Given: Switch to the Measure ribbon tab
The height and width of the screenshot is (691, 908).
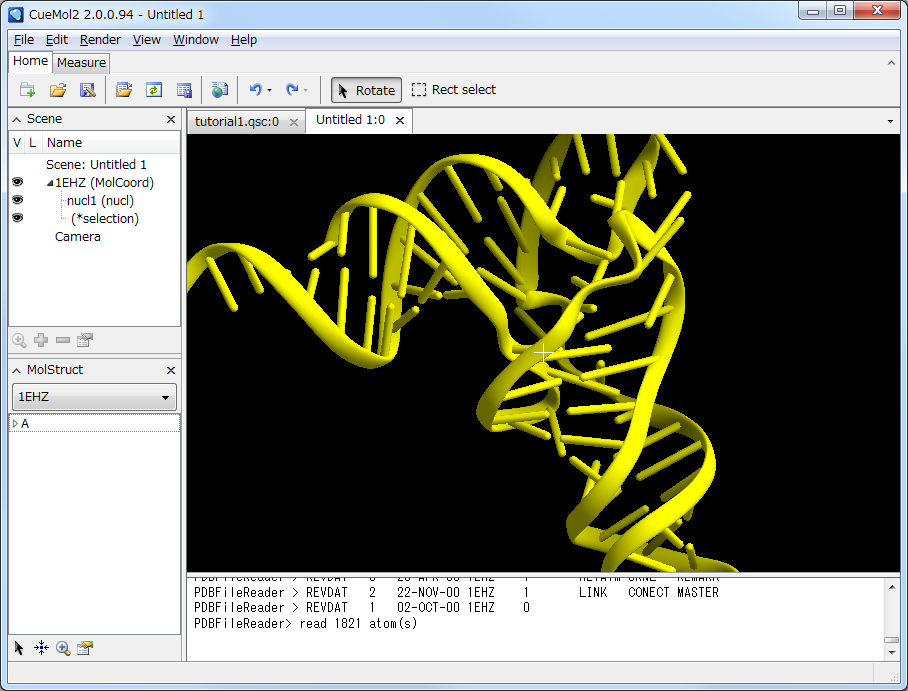Looking at the screenshot, I should coord(82,63).
